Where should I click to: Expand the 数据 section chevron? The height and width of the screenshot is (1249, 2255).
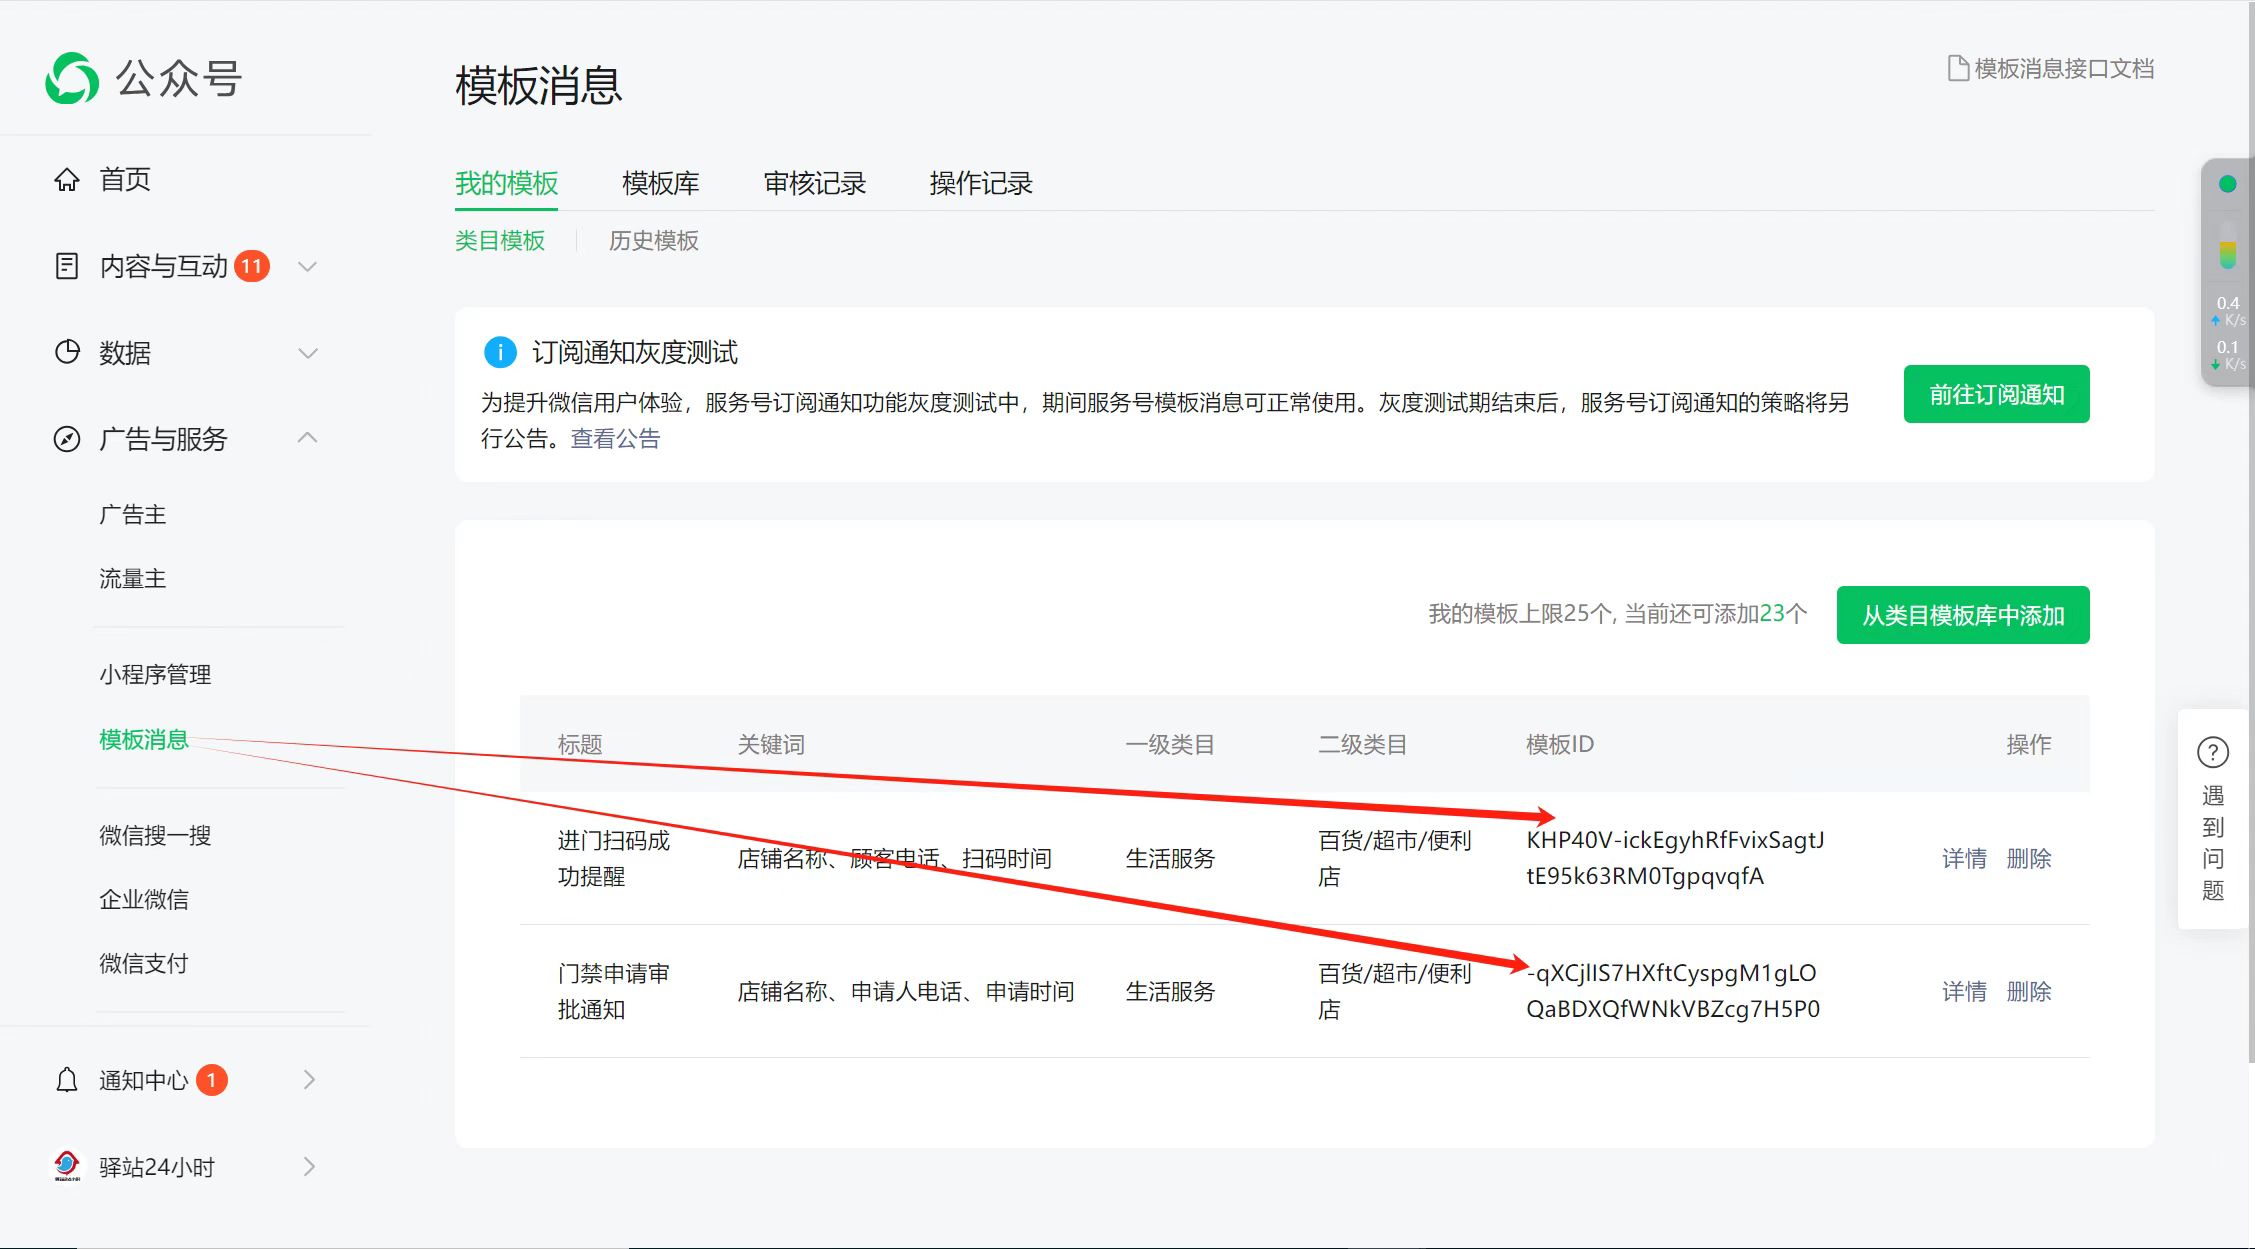click(308, 352)
